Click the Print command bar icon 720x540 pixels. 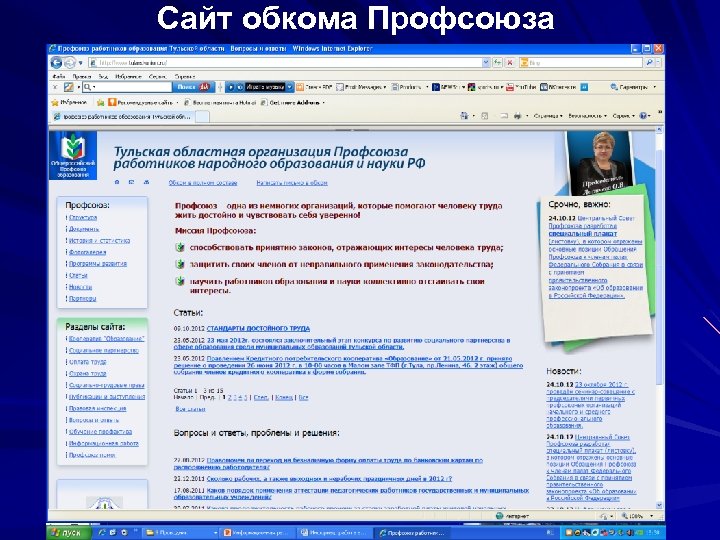(518, 116)
